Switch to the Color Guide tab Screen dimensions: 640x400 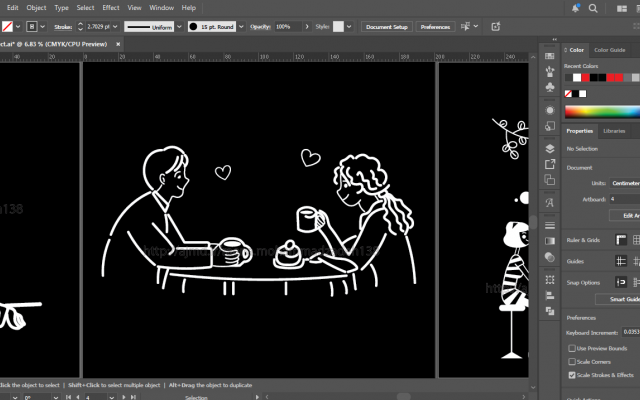[x=610, y=50]
